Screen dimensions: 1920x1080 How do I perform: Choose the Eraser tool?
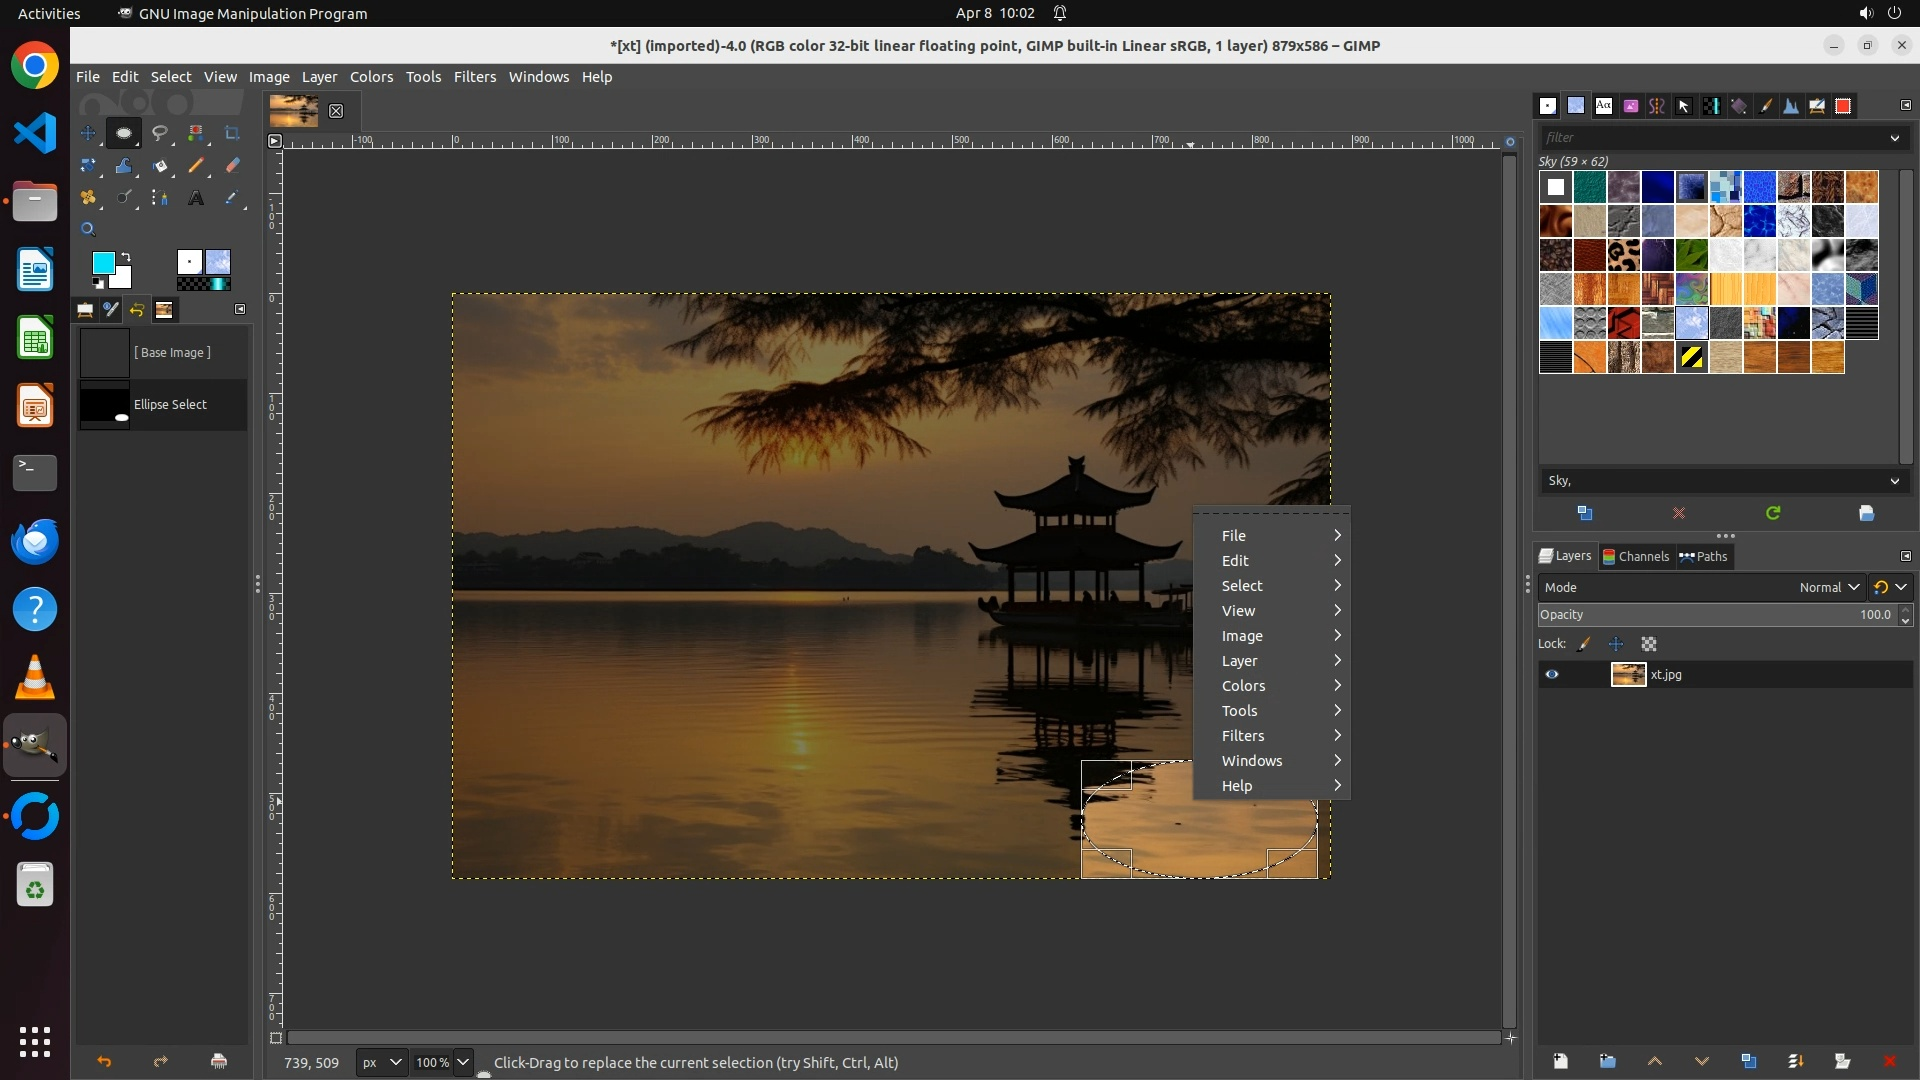(x=232, y=166)
